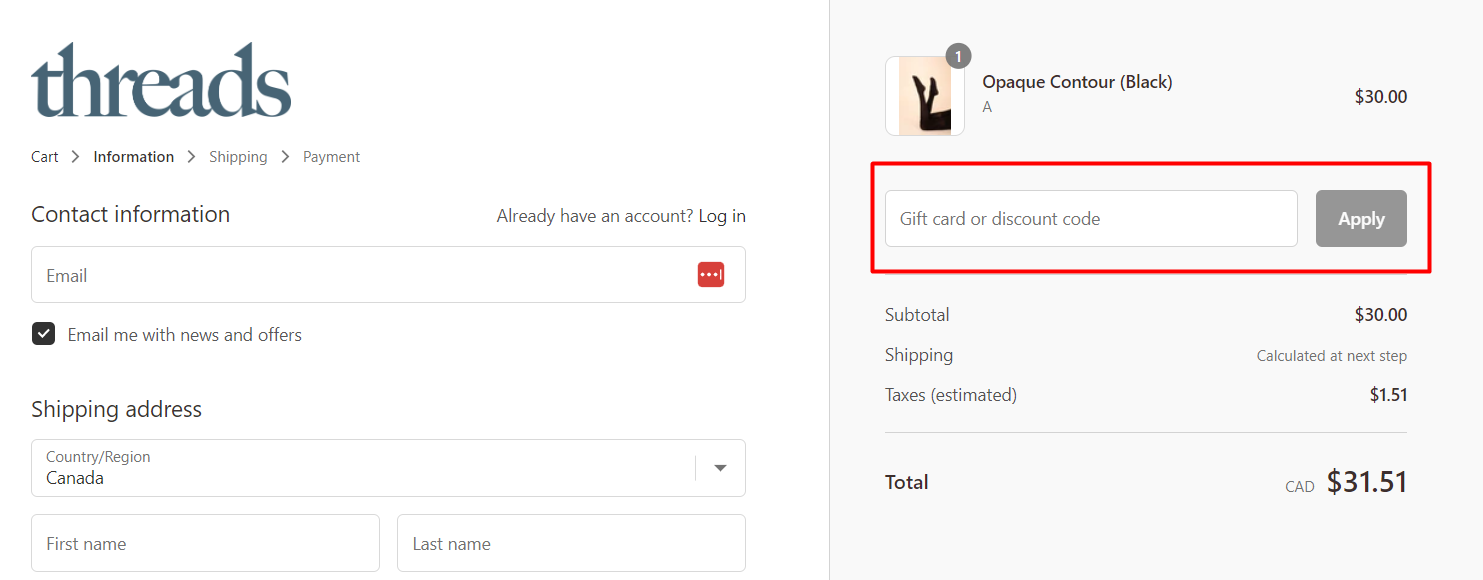Click the Country/Region dropdown arrow
Viewport: 1483px width, 580px height.
click(x=720, y=468)
